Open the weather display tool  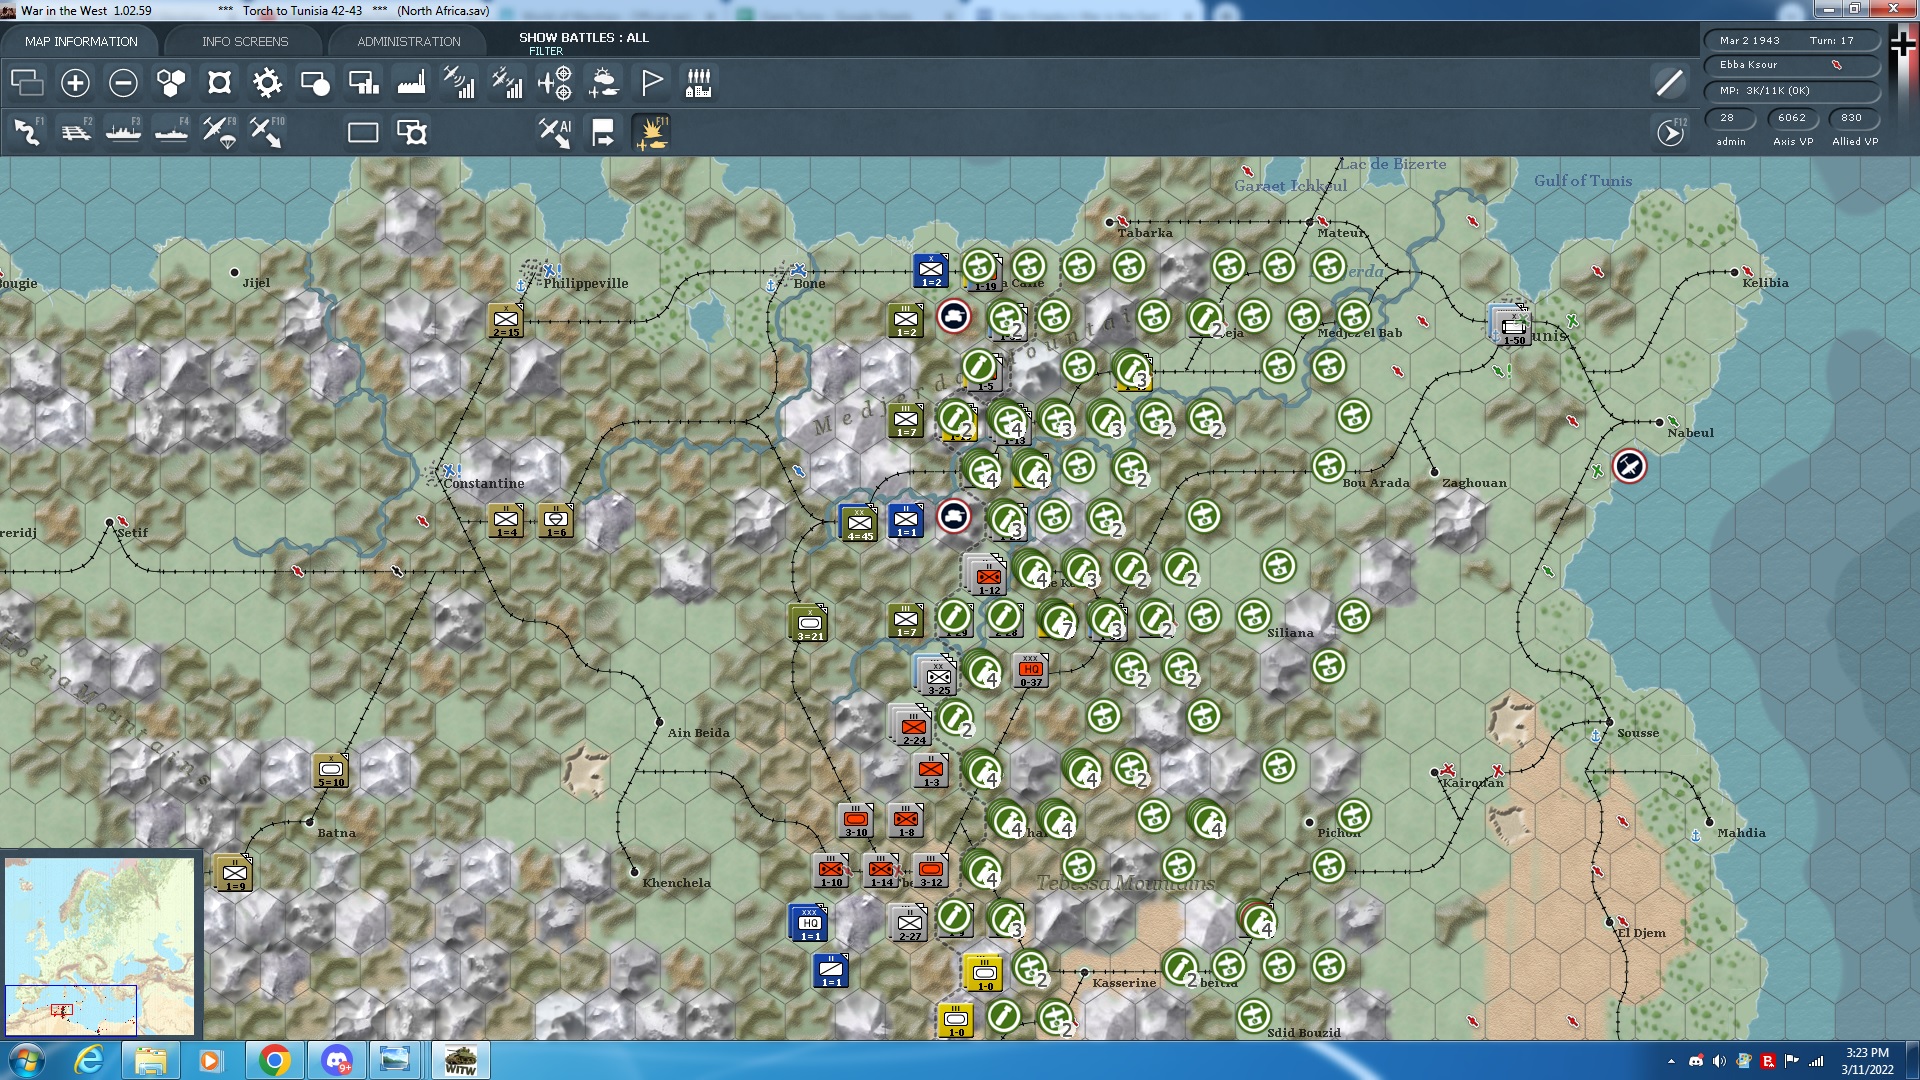[x=601, y=83]
